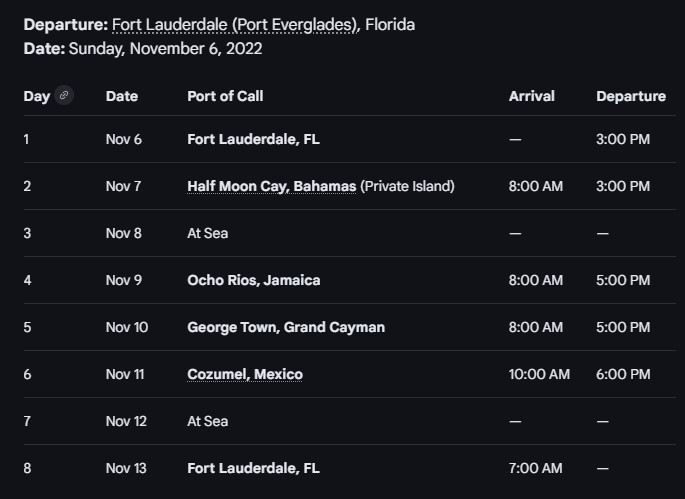Click the Nov 9 date cell
The width and height of the screenshot is (685, 499).
124,280
